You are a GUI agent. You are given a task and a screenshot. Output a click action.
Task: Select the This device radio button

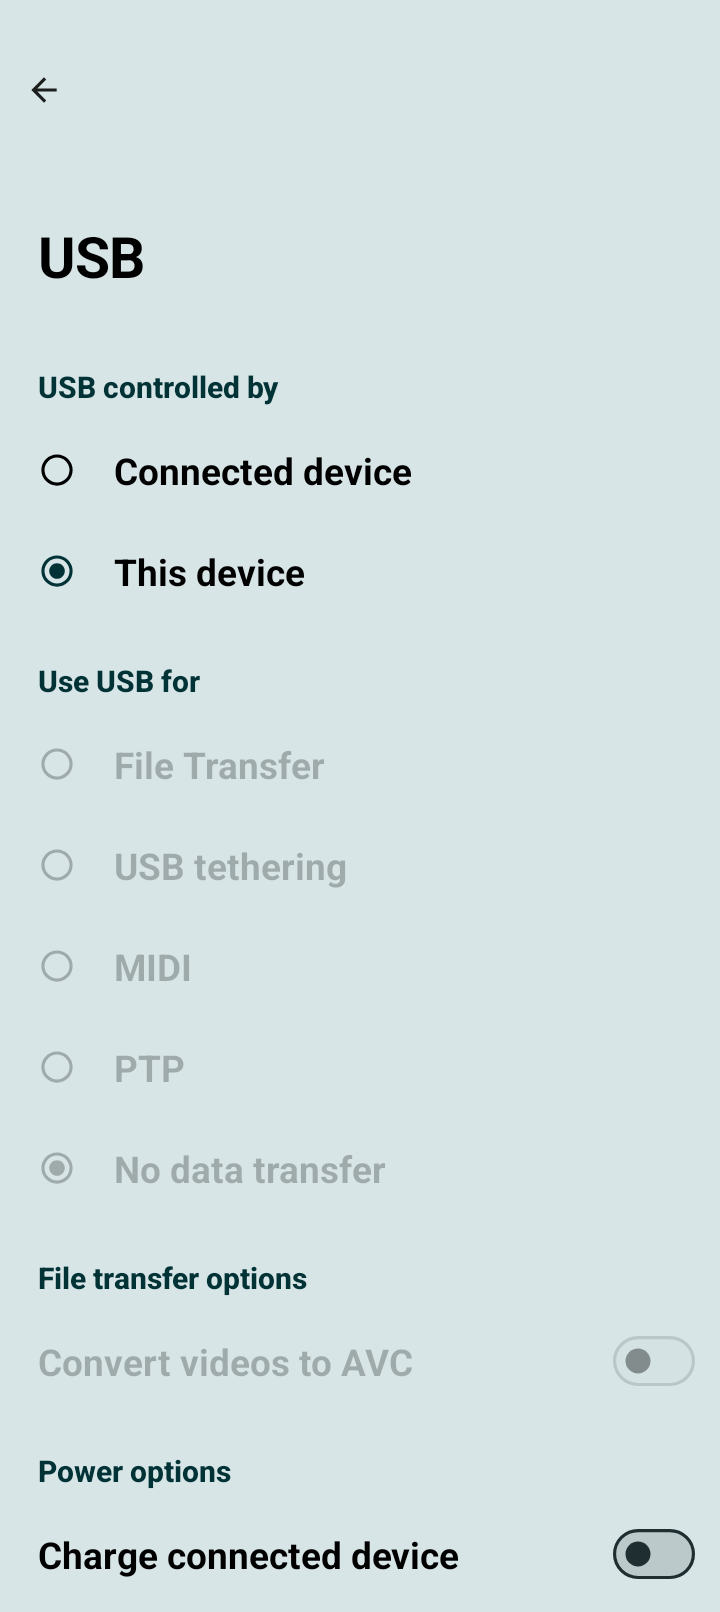click(x=57, y=571)
